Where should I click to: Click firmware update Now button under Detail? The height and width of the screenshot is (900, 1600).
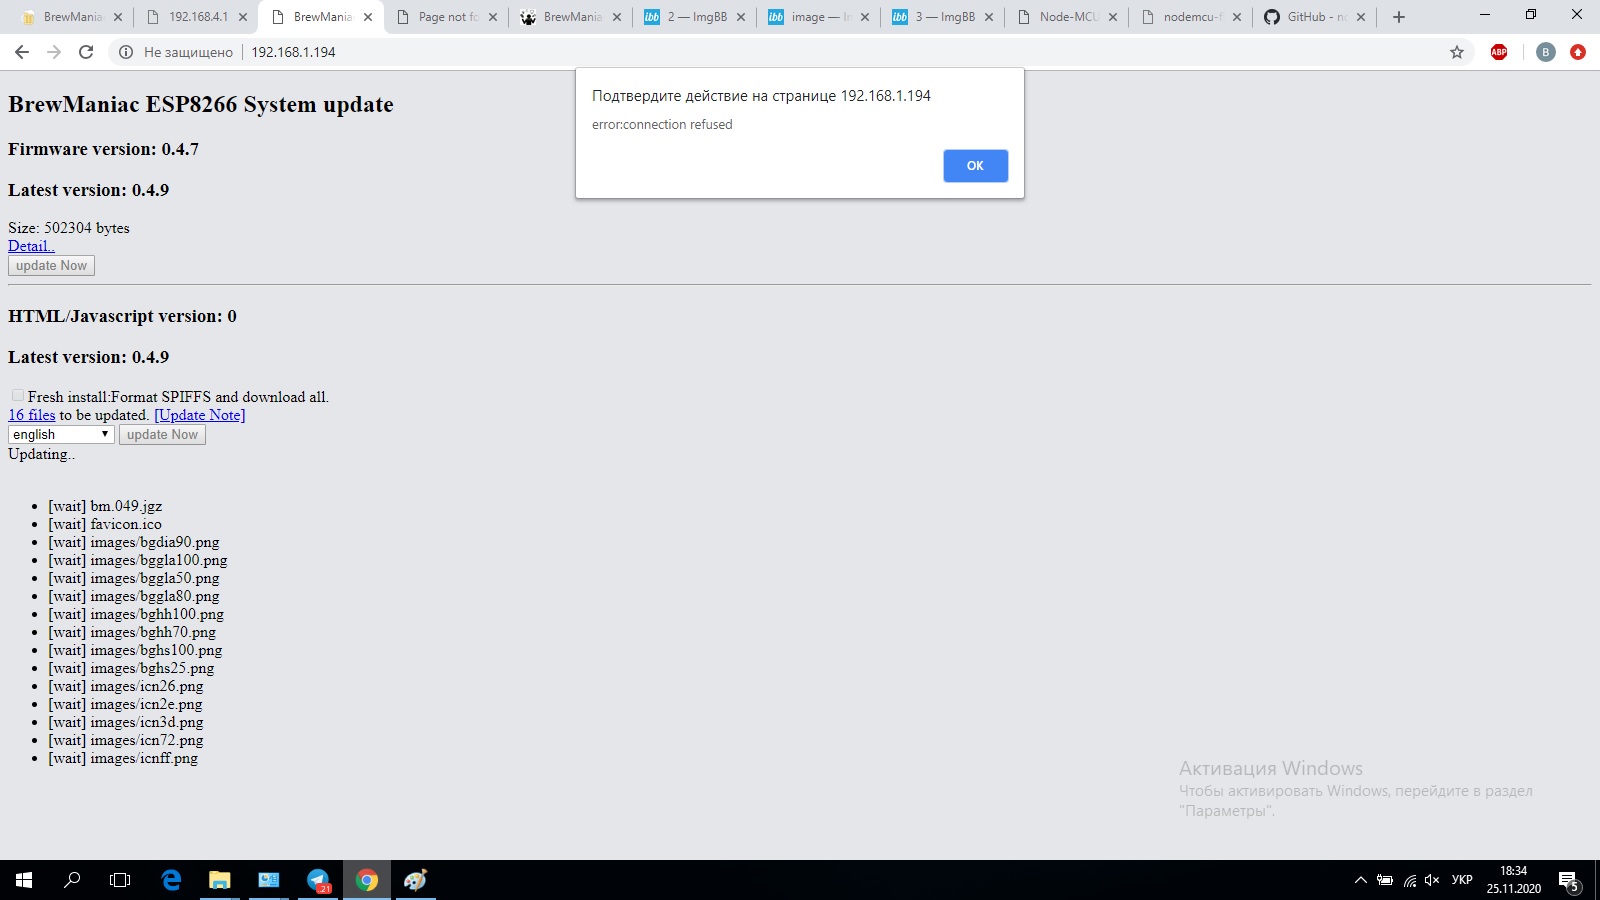click(x=51, y=266)
